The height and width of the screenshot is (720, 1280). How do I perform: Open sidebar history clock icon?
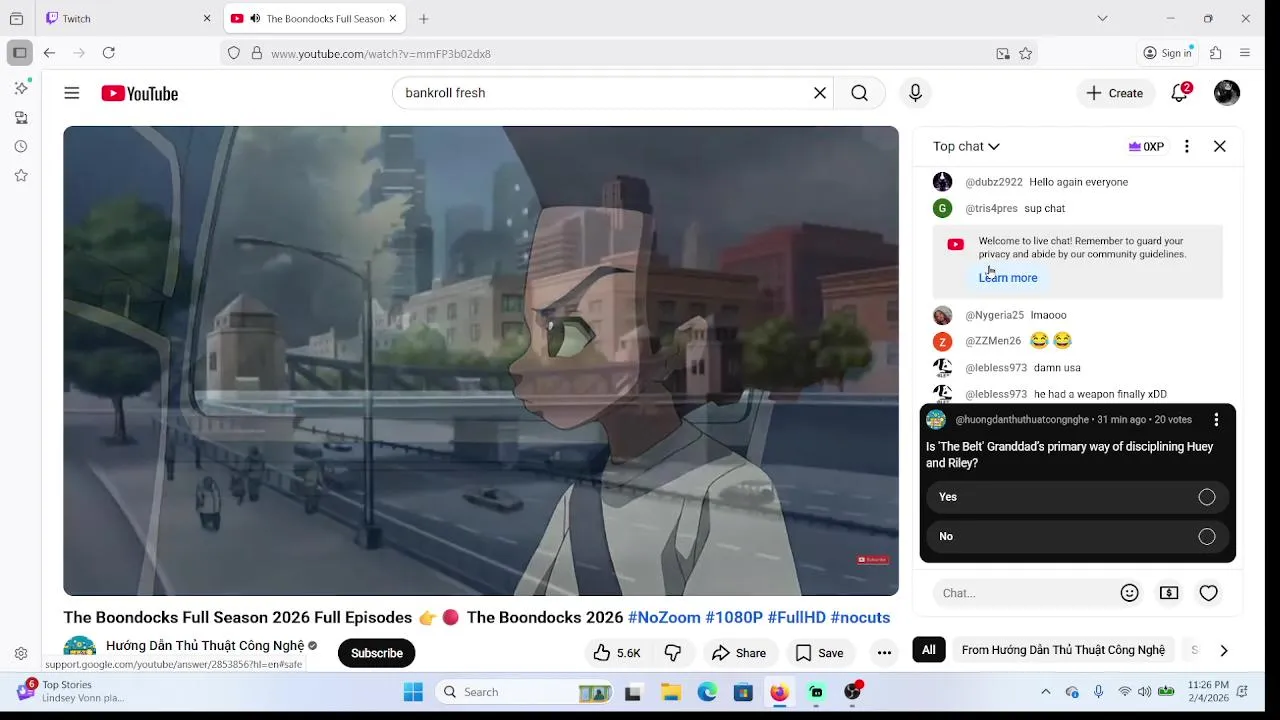pyautogui.click(x=21, y=146)
